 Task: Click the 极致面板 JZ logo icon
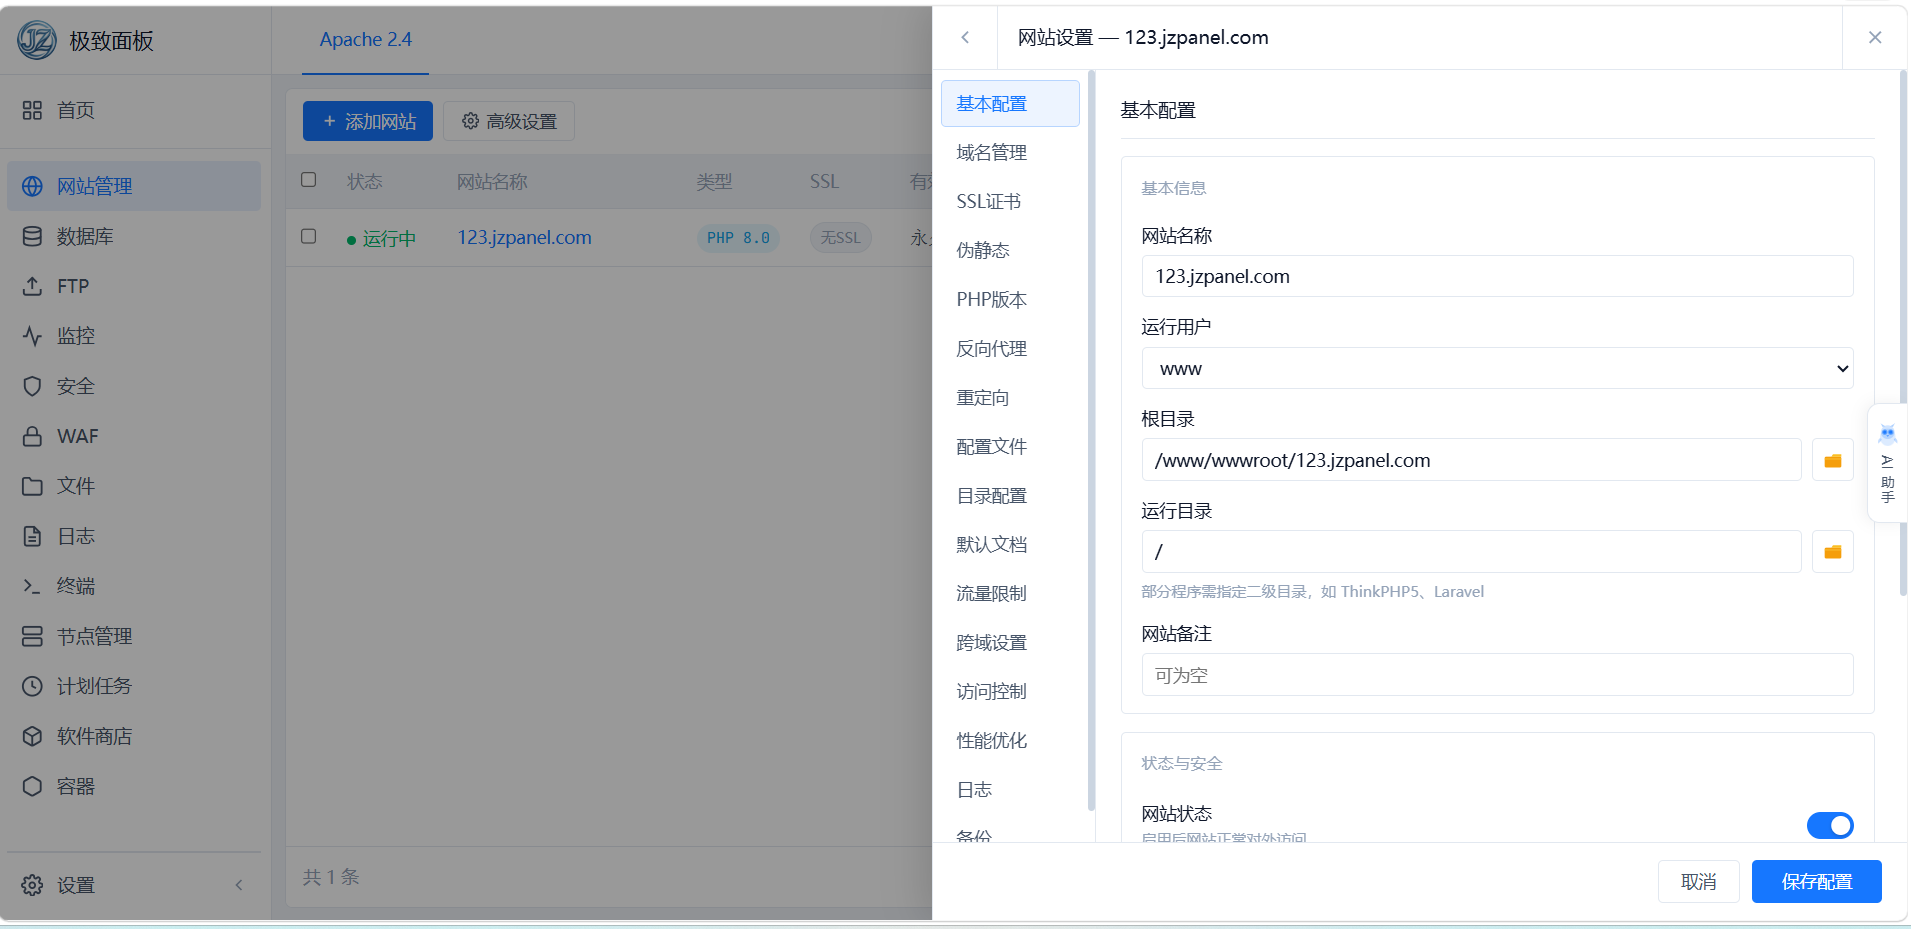[x=37, y=40]
